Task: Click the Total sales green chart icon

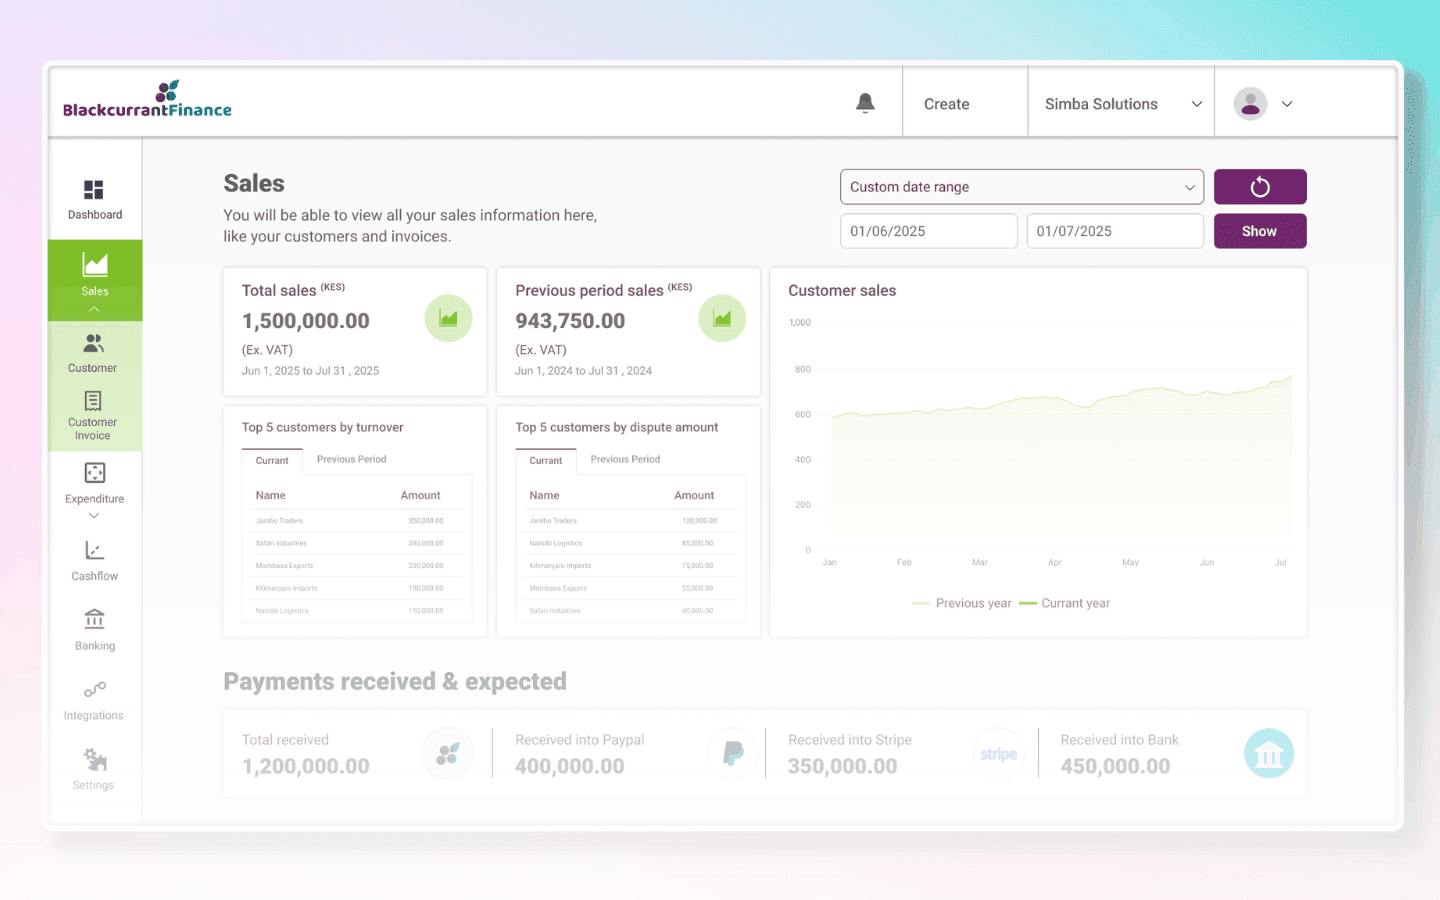Action: (448, 318)
